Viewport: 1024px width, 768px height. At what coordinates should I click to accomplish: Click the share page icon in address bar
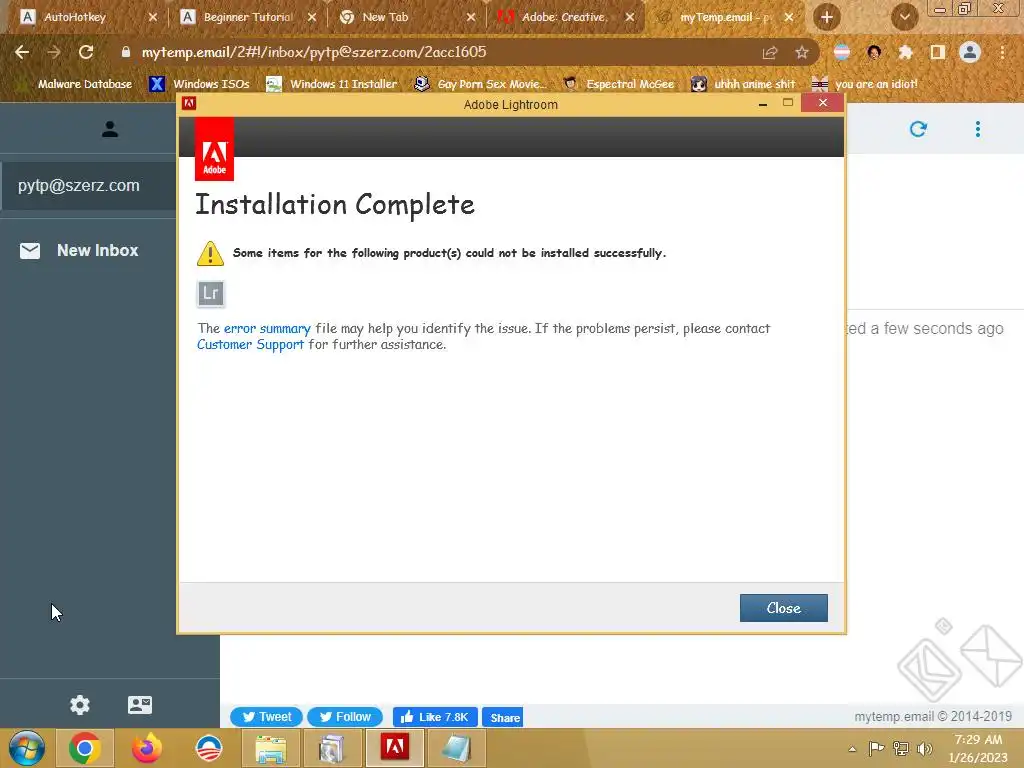[770, 52]
